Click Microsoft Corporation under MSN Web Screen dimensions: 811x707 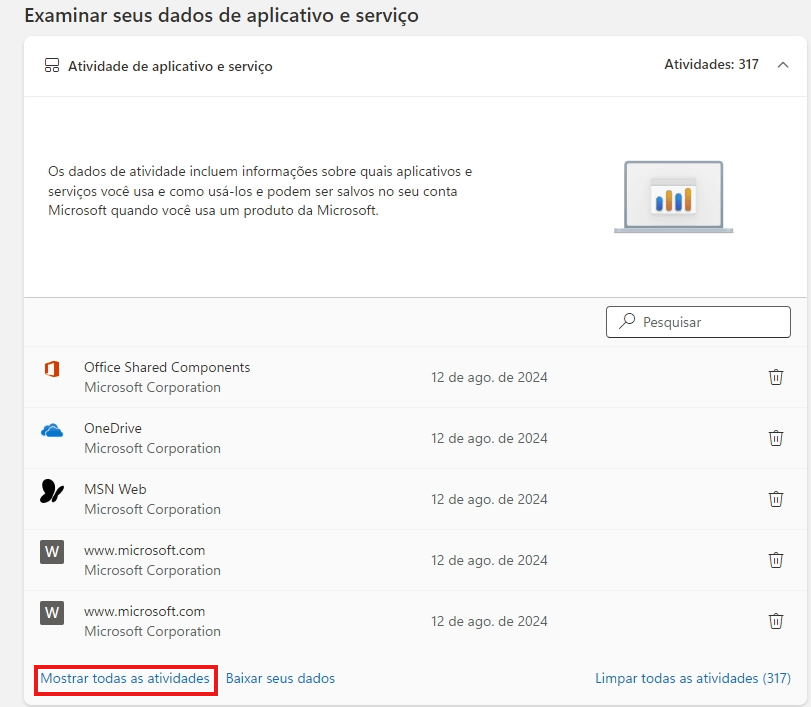153,509
